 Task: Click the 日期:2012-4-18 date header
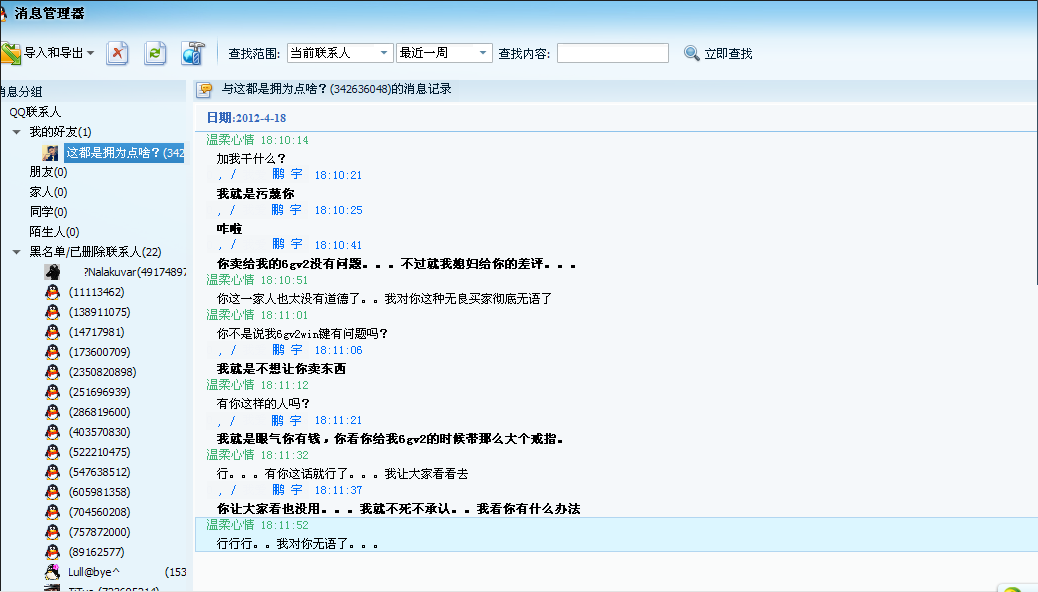click(246, 118)
